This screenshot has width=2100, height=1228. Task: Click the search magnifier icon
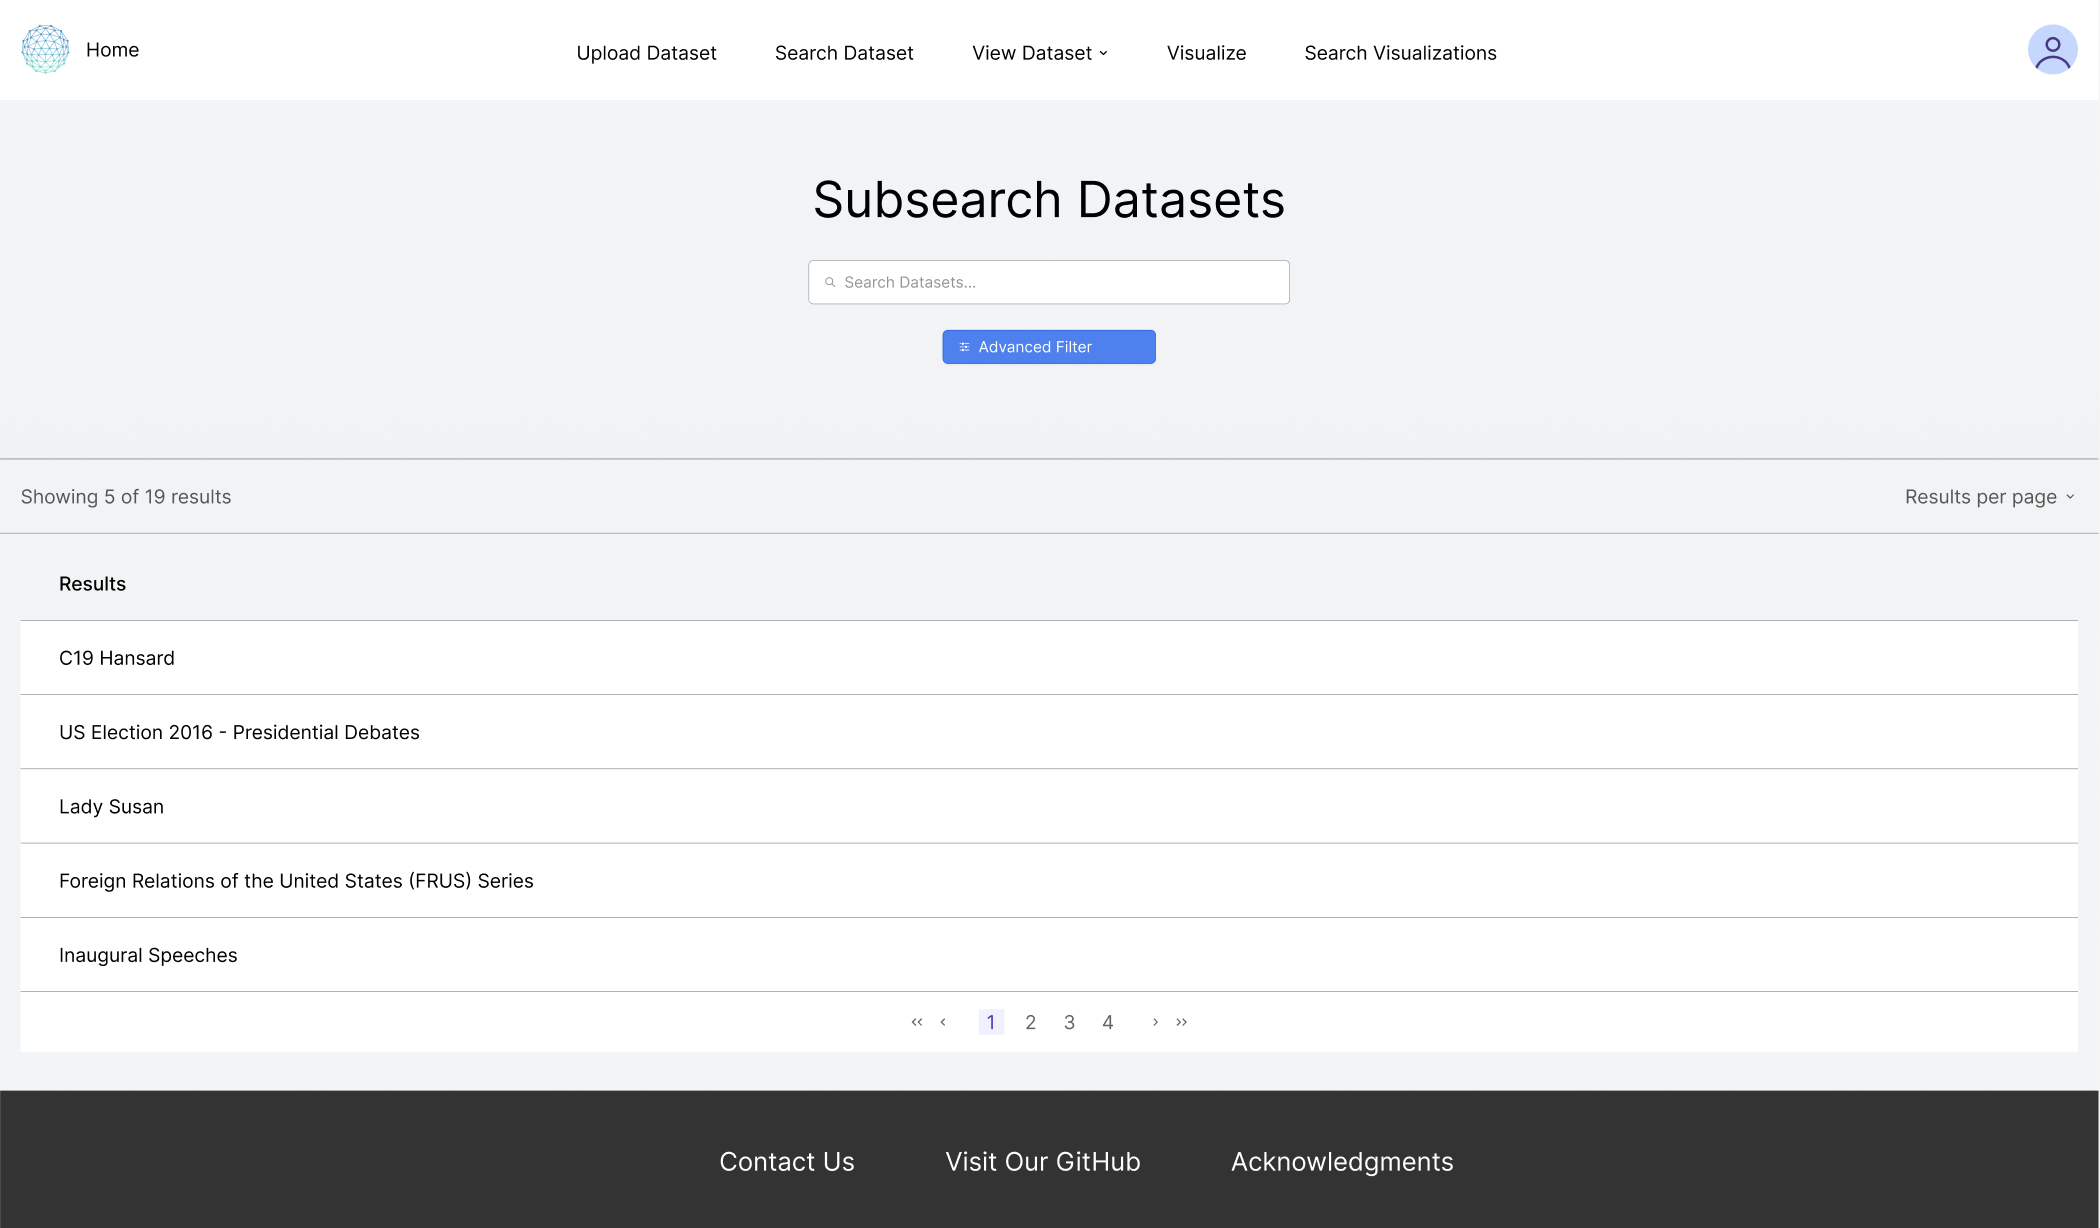pyautogui.click(x=829, y=283)
